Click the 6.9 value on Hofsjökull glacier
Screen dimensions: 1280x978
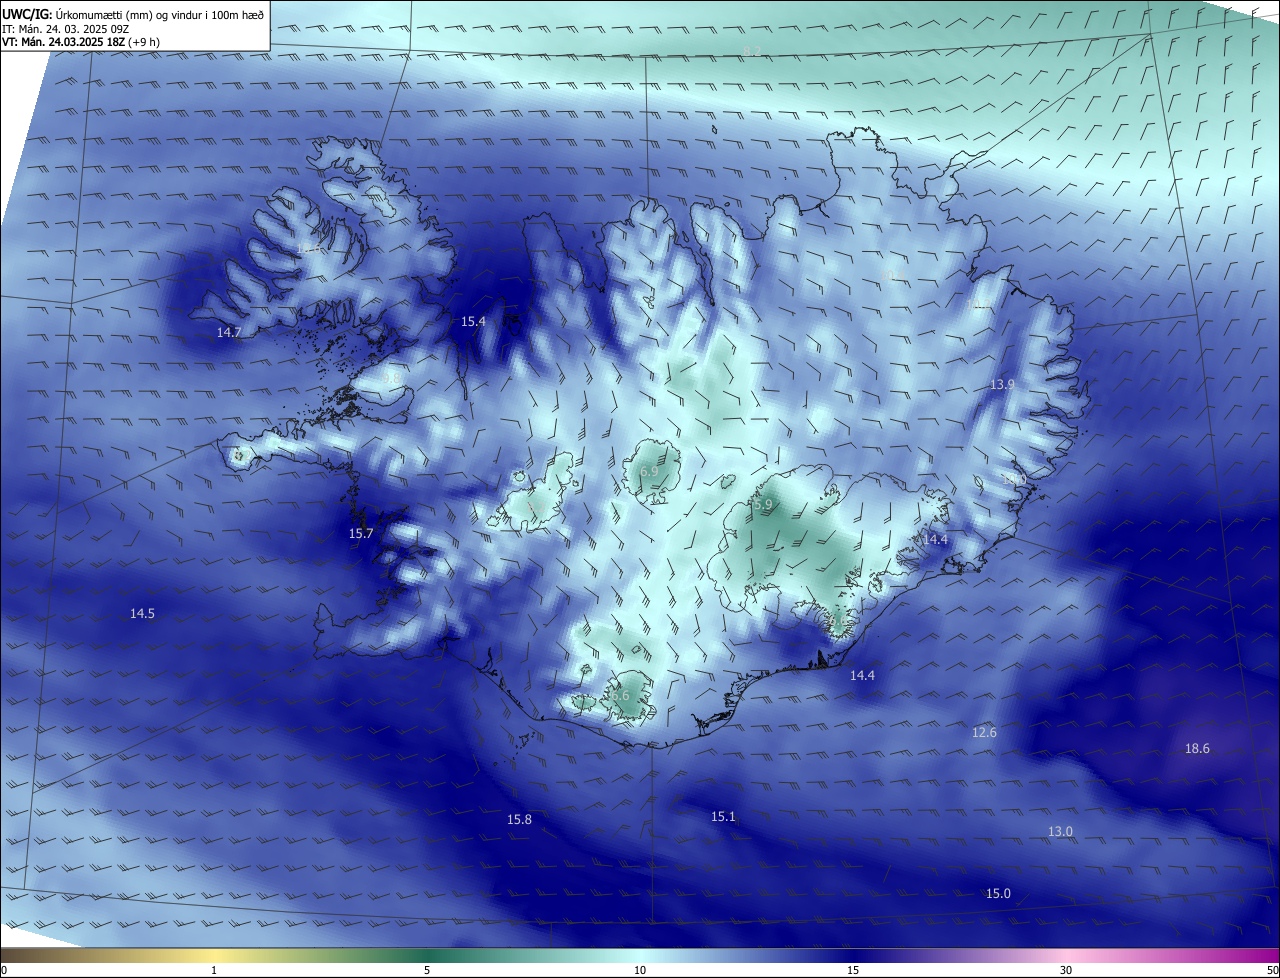649,471
